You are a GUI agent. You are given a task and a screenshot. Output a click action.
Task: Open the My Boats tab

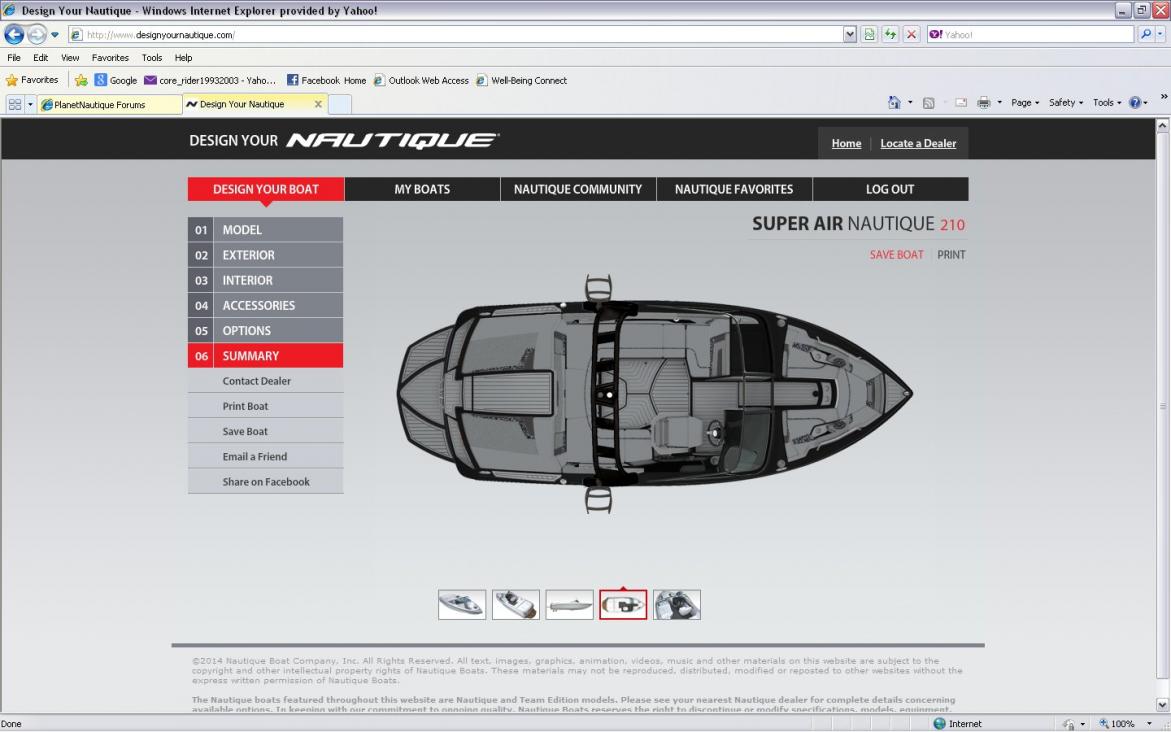tap(422, 189)
